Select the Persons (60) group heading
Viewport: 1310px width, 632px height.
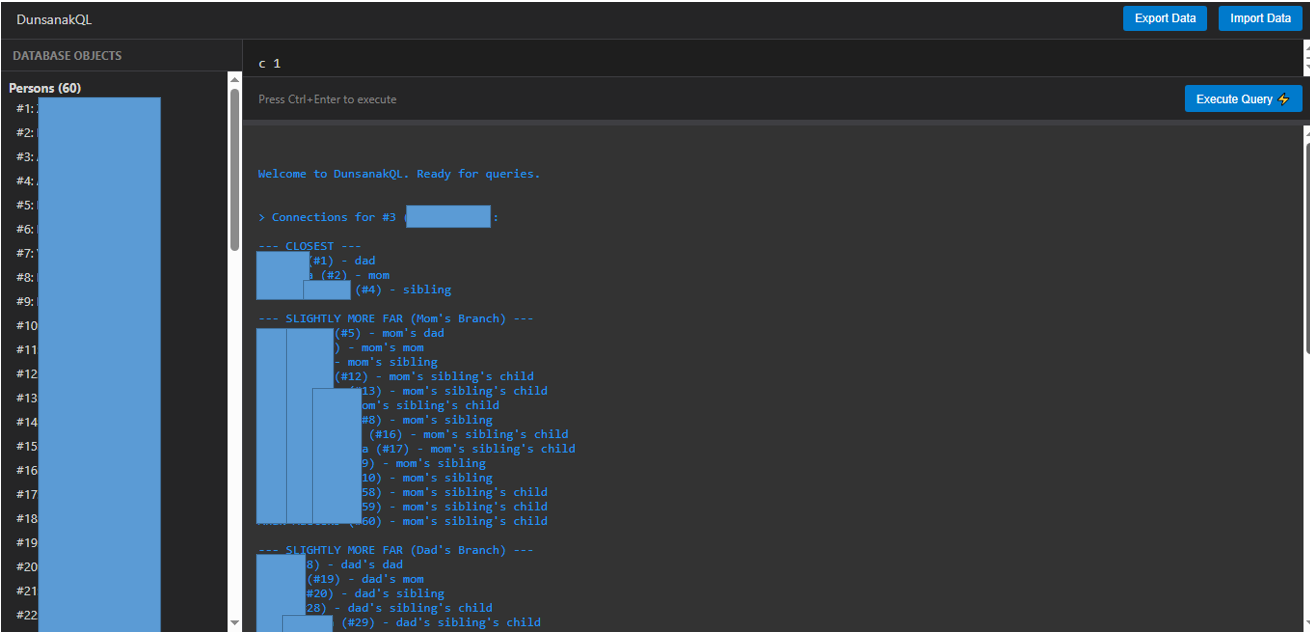(x=45, y=88)
